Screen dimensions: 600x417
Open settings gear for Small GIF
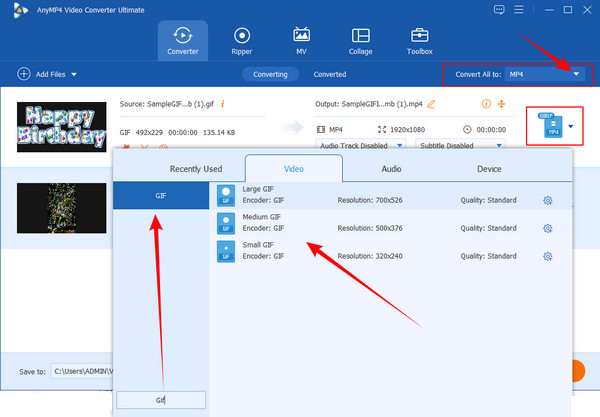click(x=548, y=256)
